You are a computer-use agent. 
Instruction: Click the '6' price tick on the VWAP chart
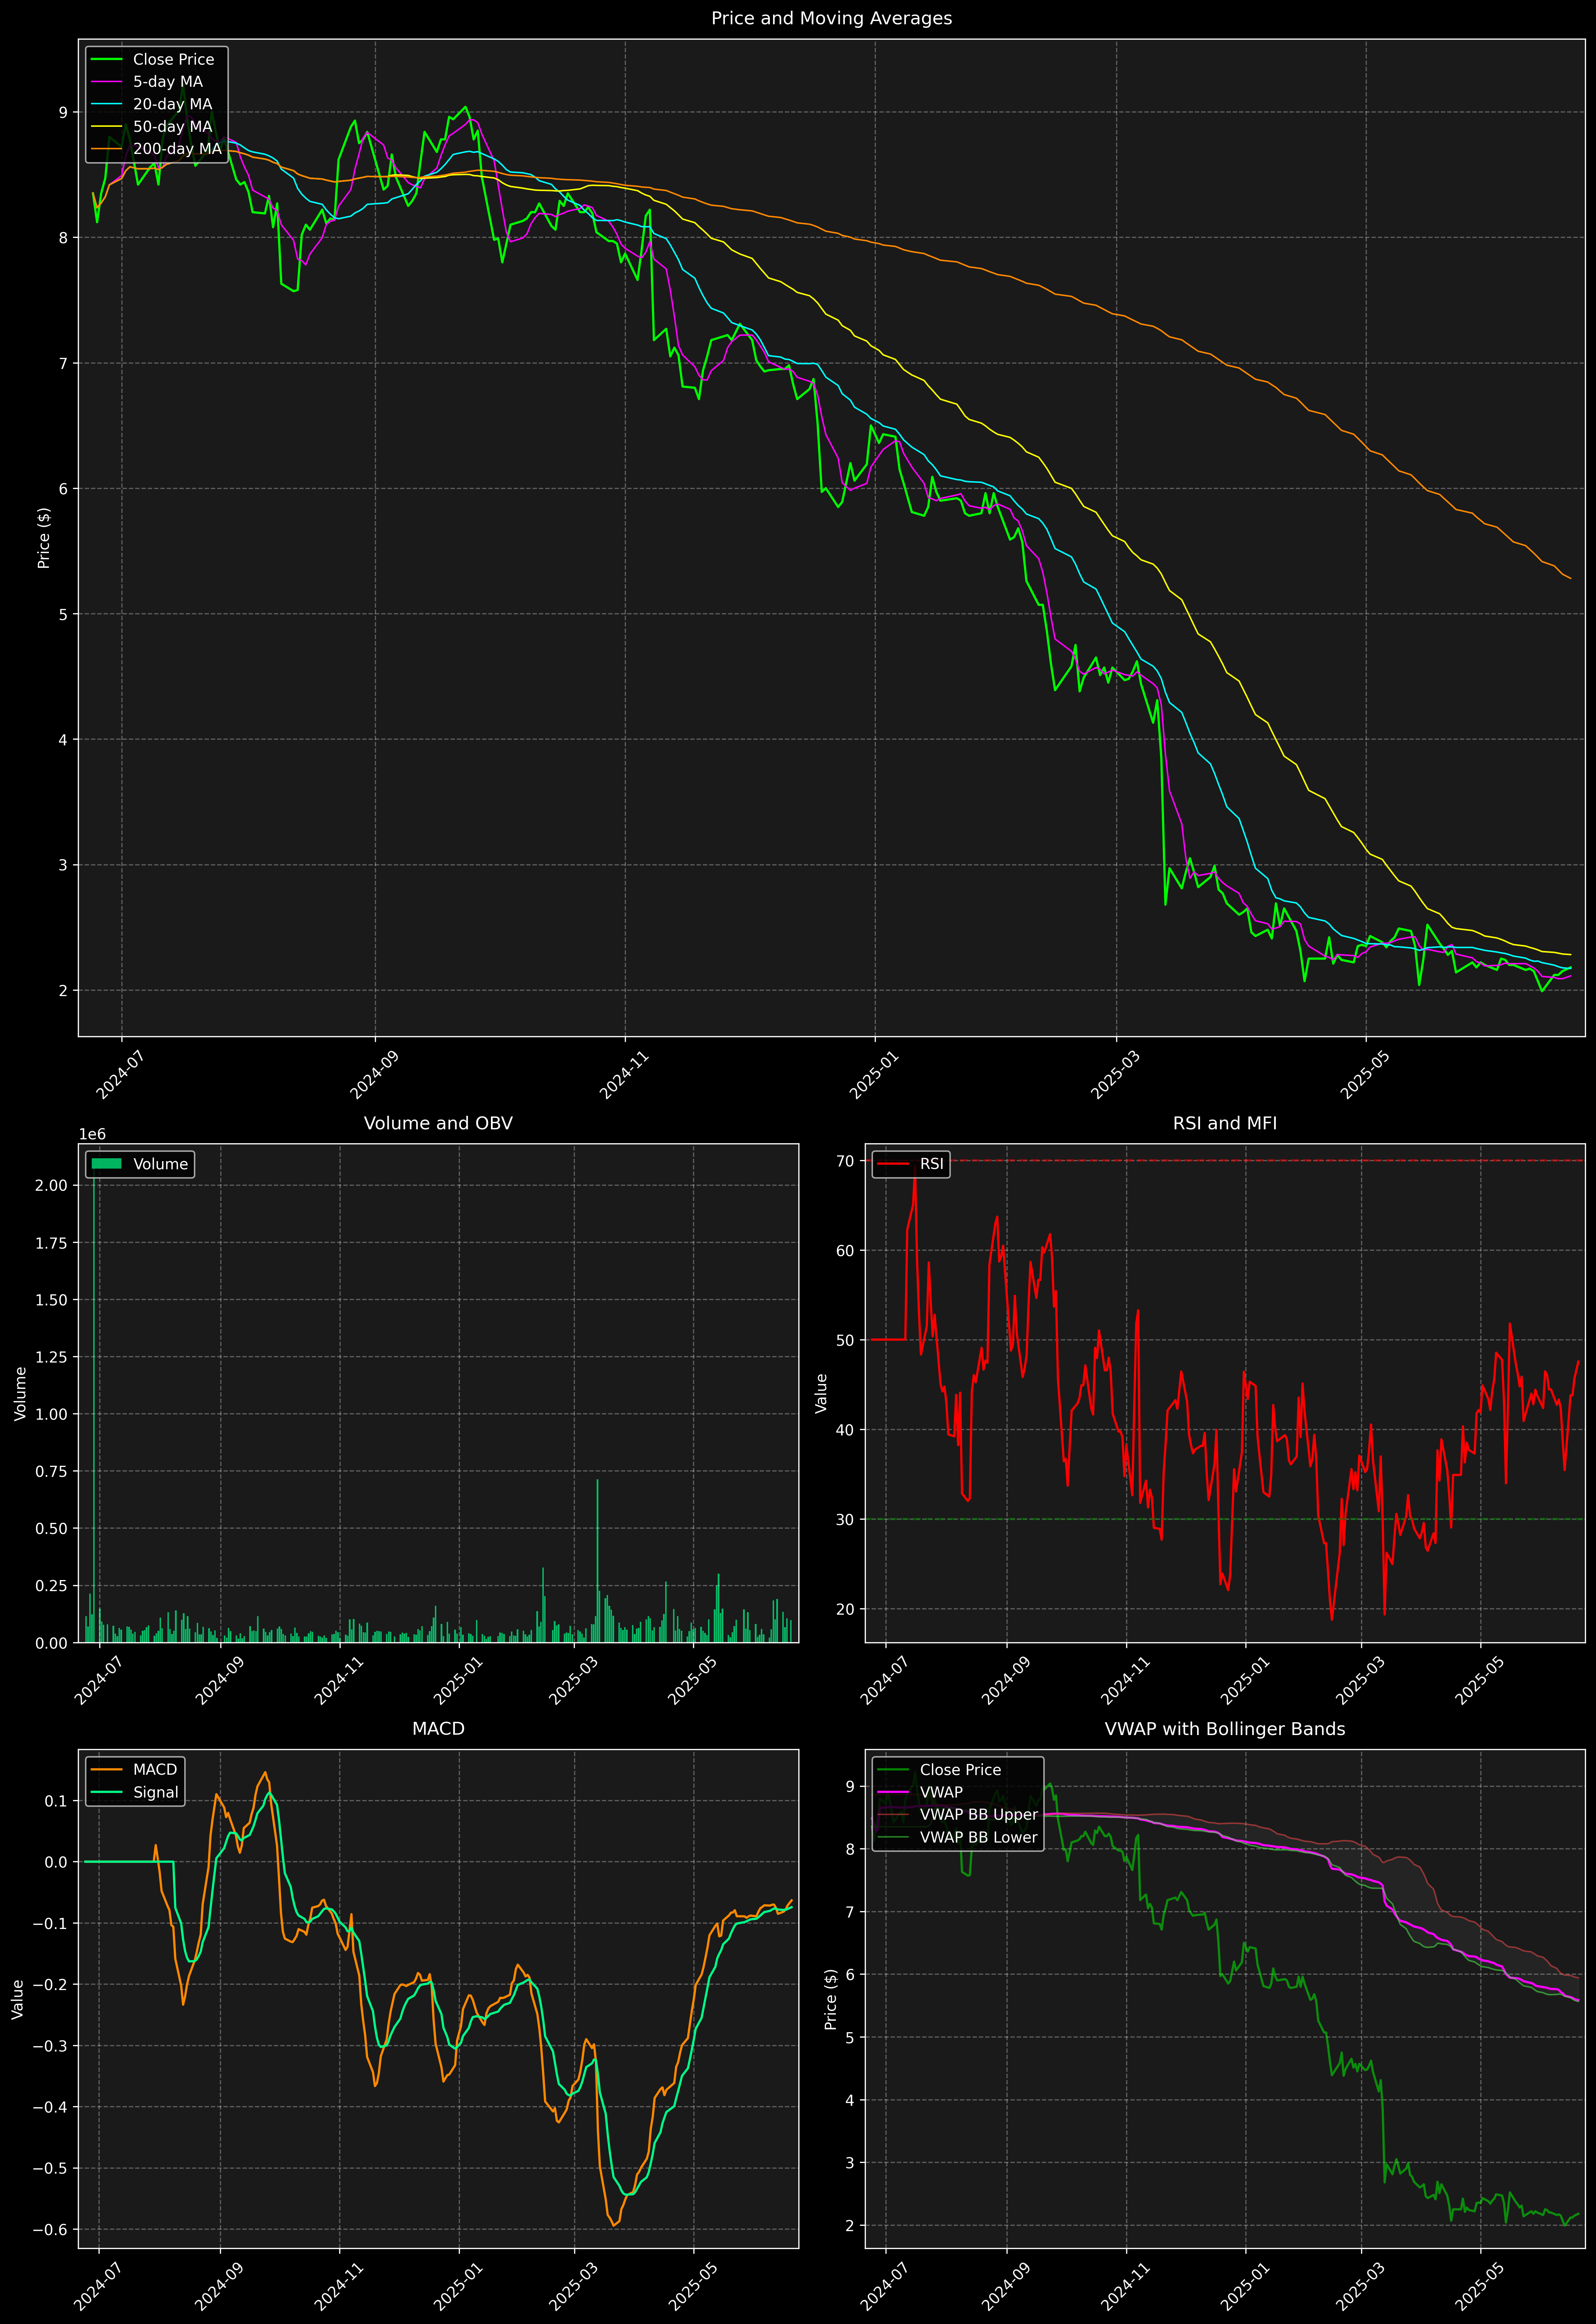[850, 1975]
